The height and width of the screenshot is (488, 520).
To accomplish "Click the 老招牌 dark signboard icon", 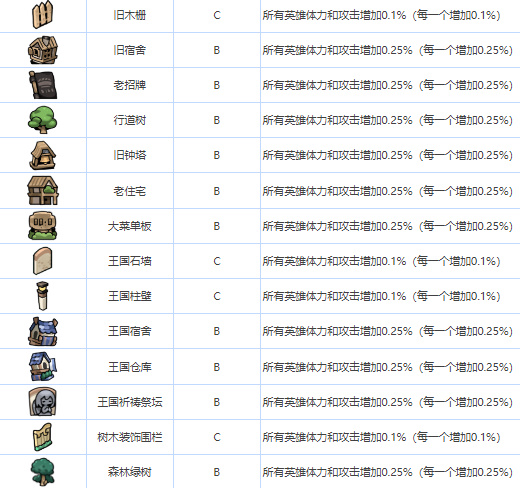I will (43, 85).
